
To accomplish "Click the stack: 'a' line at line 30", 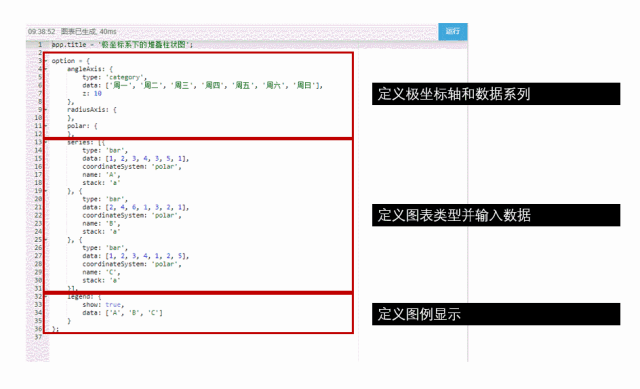I will click(x=101, y=280).
